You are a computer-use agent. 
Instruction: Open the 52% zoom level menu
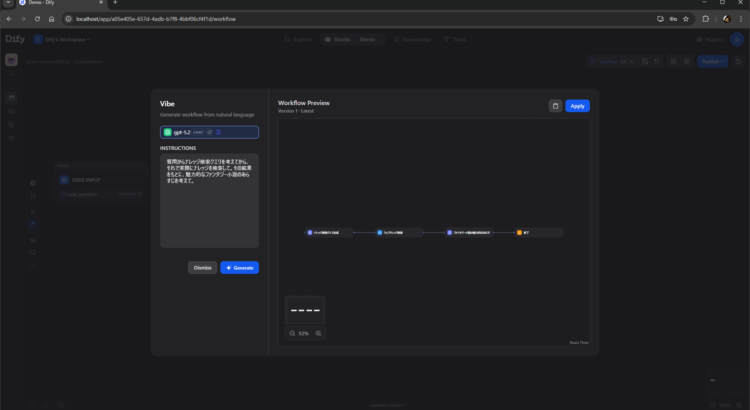[x=305, y=333]
